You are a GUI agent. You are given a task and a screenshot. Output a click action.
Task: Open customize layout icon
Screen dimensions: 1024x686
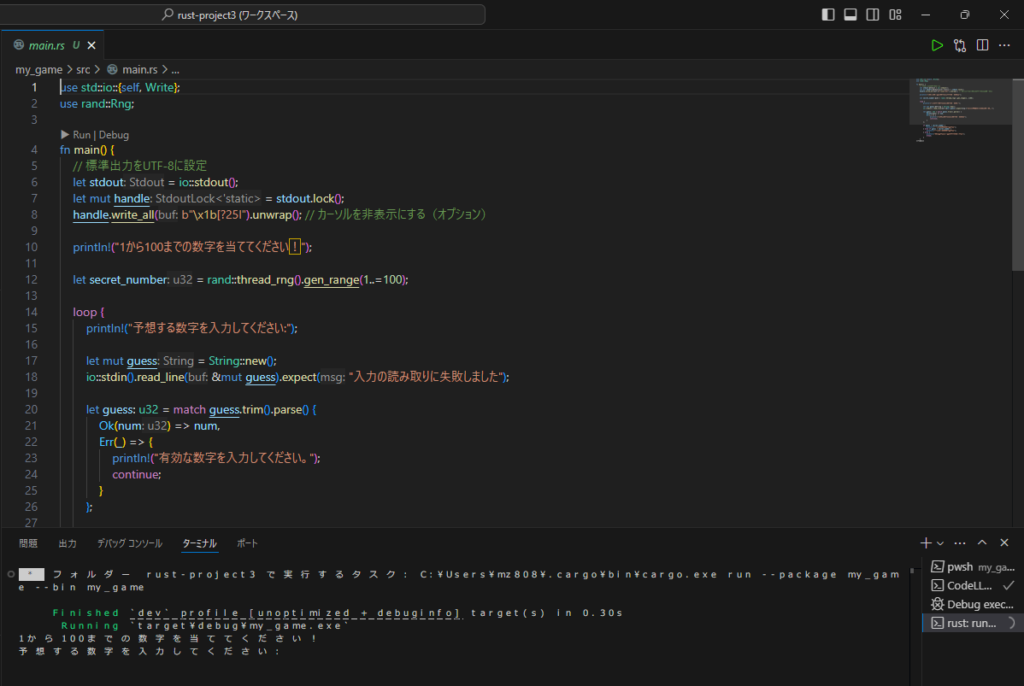click(x=895, y=14)
